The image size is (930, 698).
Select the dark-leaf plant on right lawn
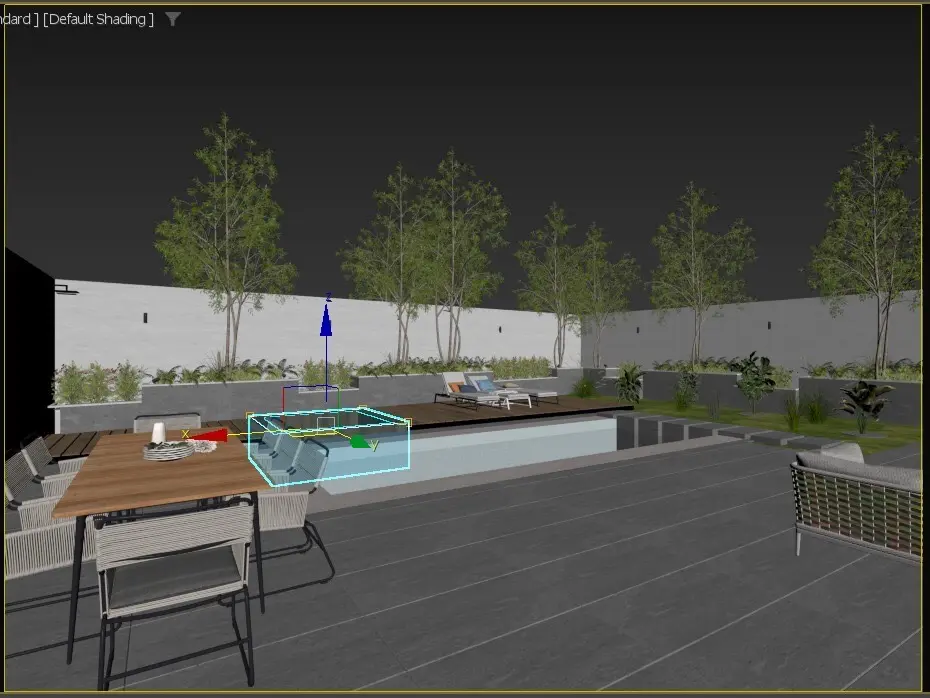864,401
